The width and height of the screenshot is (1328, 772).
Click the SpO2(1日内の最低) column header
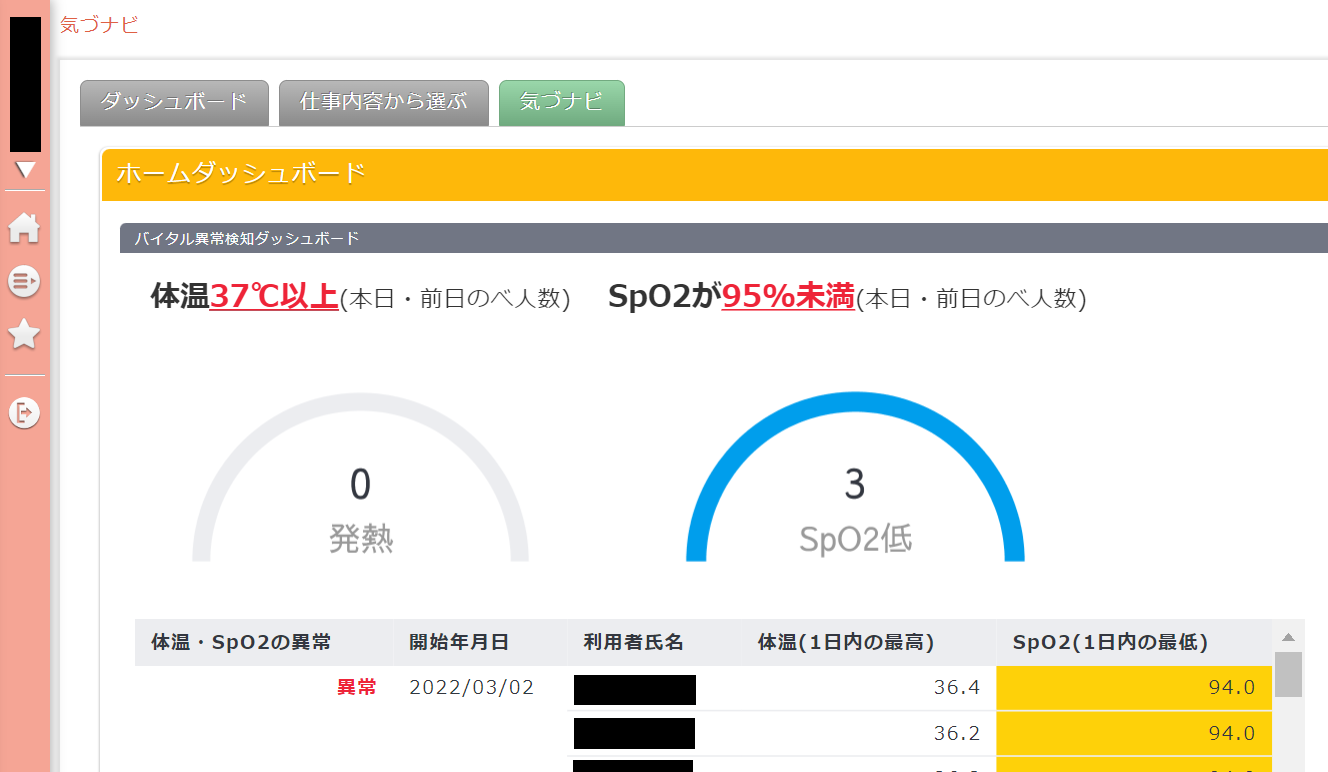[1110, 642]
